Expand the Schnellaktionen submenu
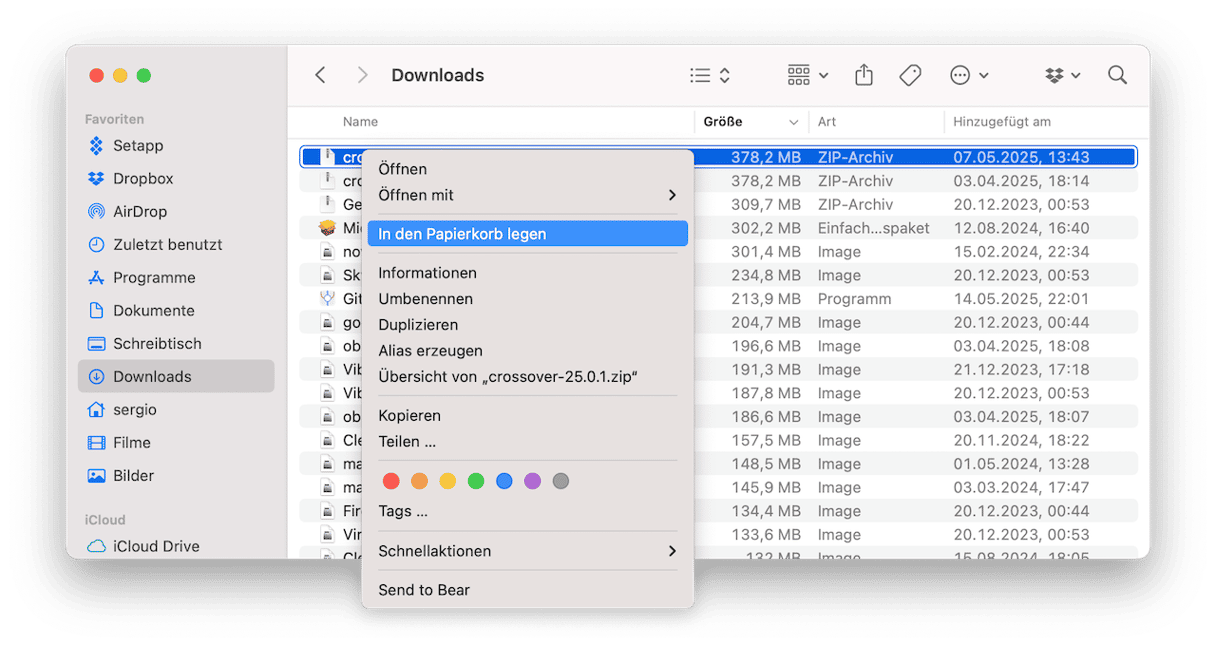Screen dimensions: 1216x646 (527, 551)
